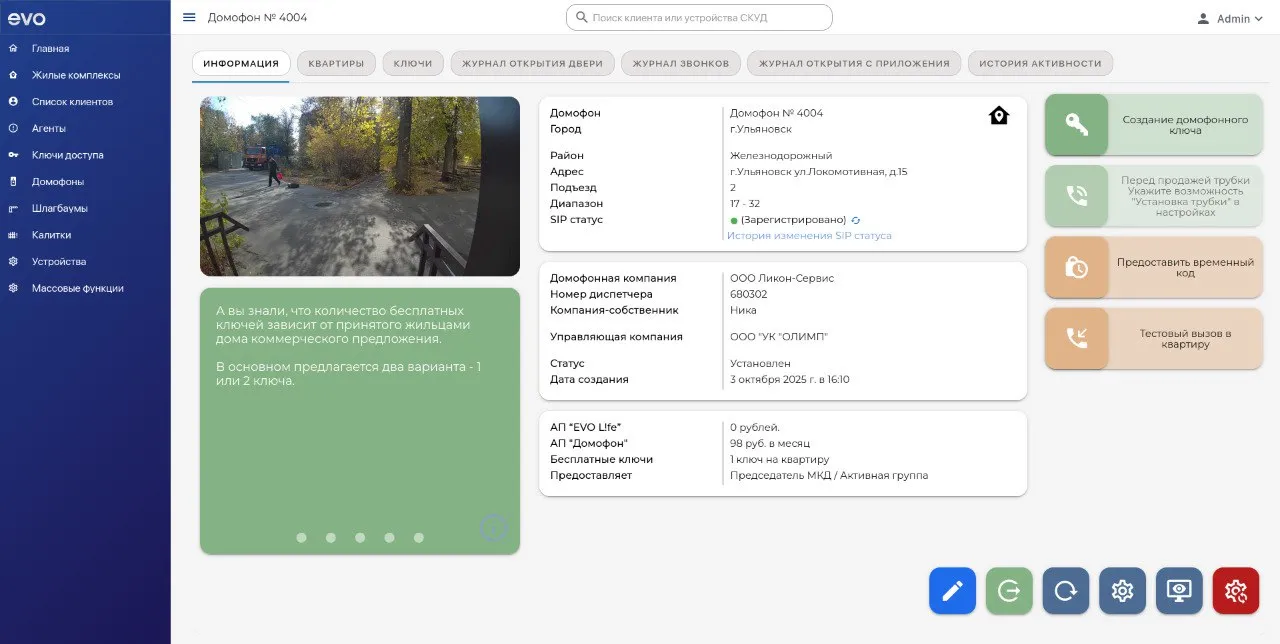Click Предоставить временный код button

(x=1154, y=267)
